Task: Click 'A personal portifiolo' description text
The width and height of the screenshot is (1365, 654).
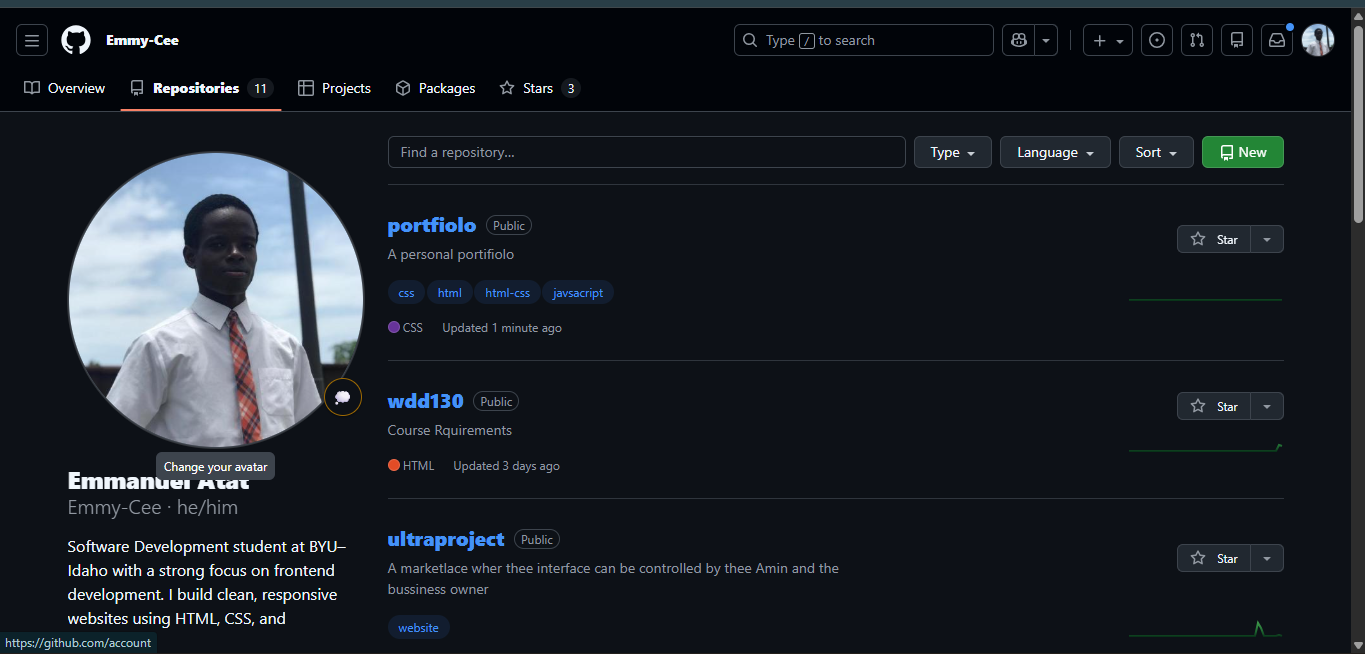Action: [451, 254]
